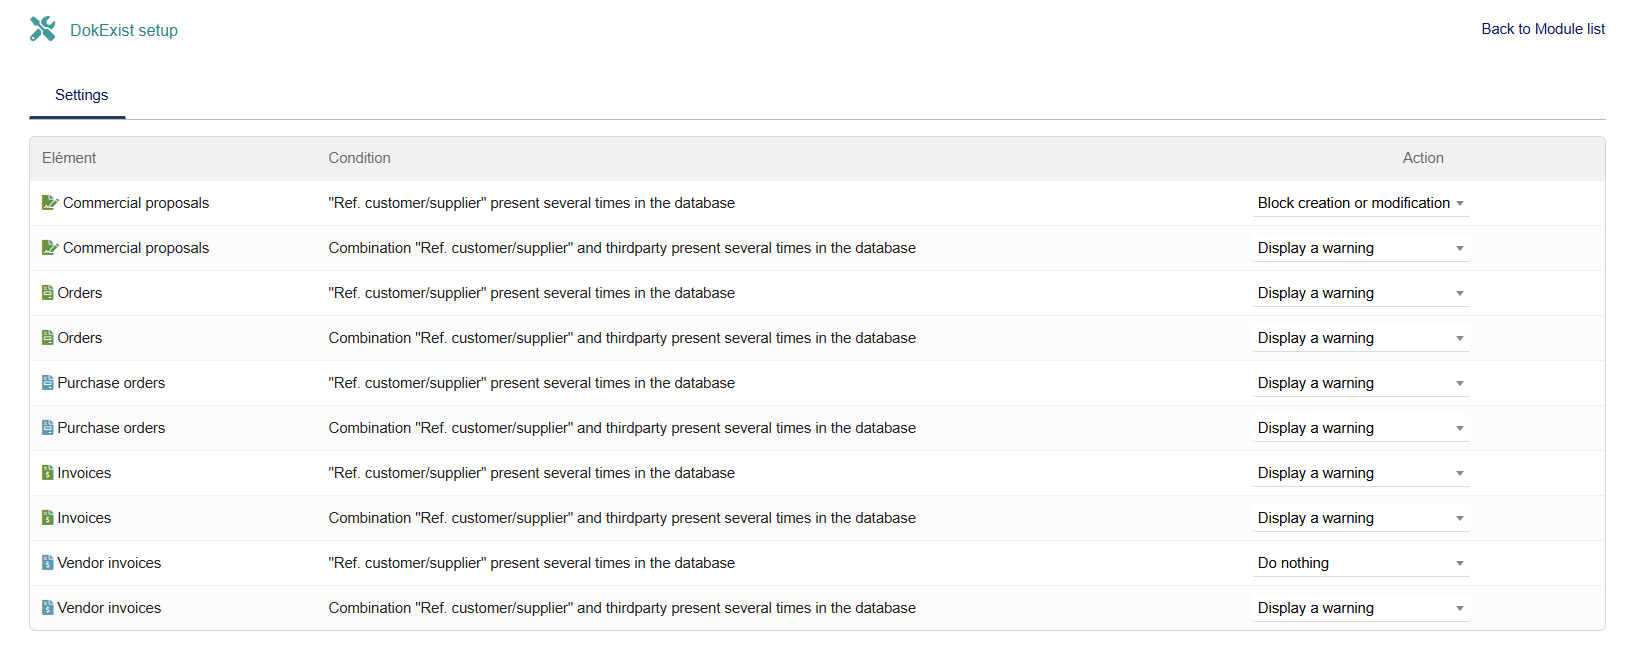Viewport: 1636px width, 666px height.
Task: Click the first Orders row icon
Action: pos(47,293)
